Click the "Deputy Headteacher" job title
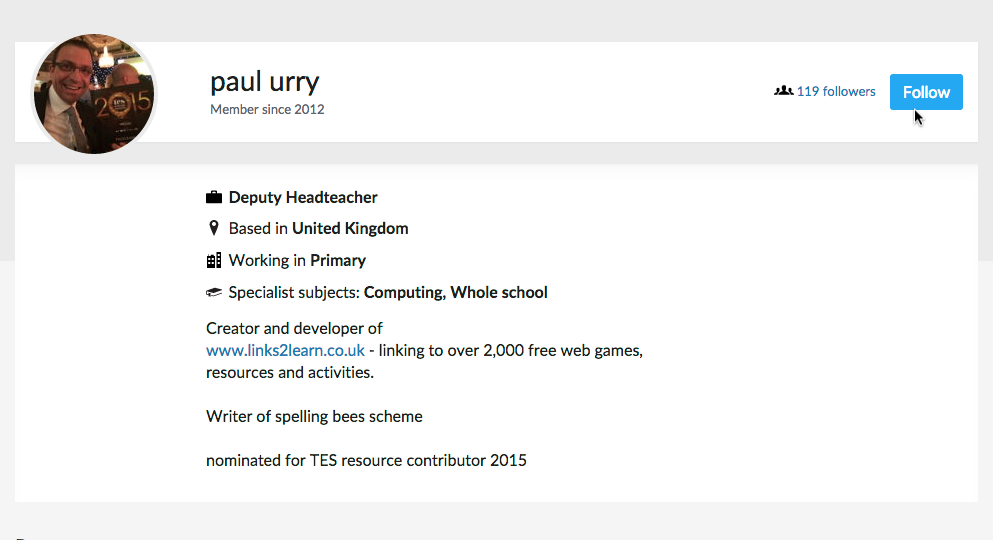 (x=303, y=197)
